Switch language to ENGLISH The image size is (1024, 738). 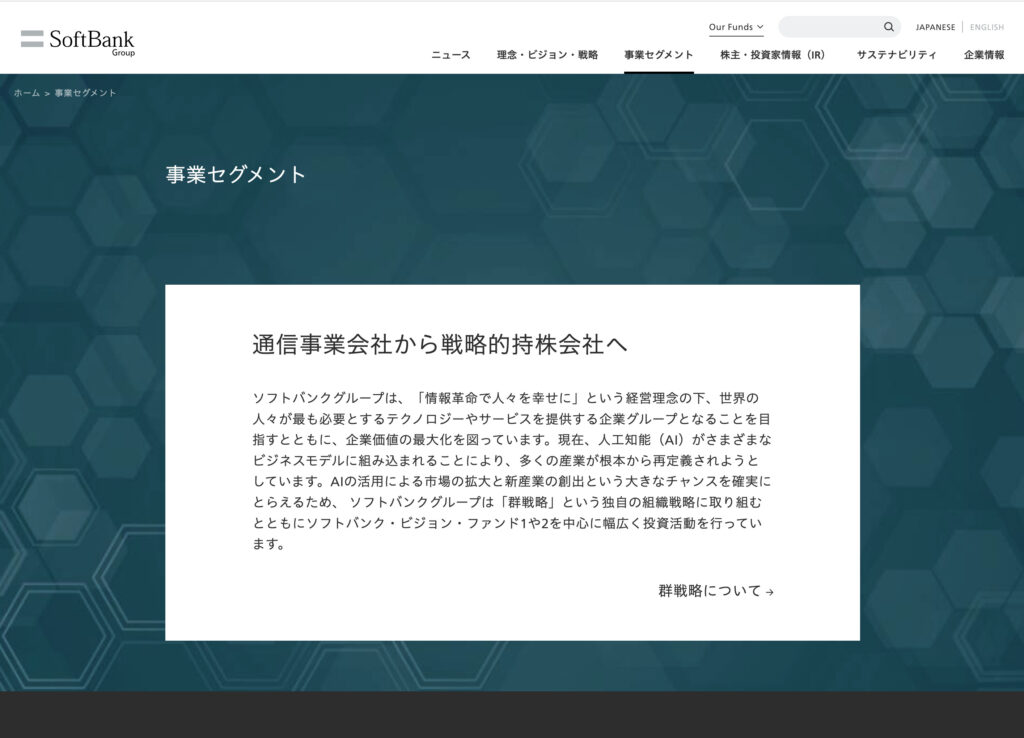(x=987, y=27)
